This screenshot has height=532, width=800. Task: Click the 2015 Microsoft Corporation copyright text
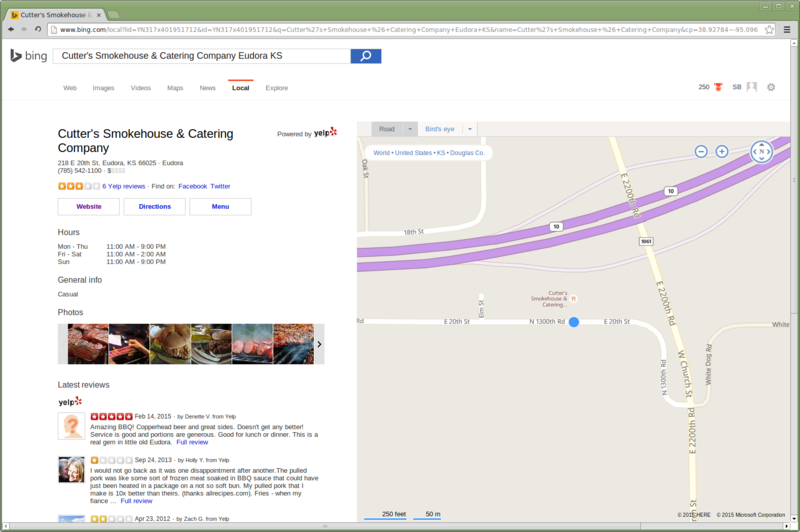click(x=751, y=515)
